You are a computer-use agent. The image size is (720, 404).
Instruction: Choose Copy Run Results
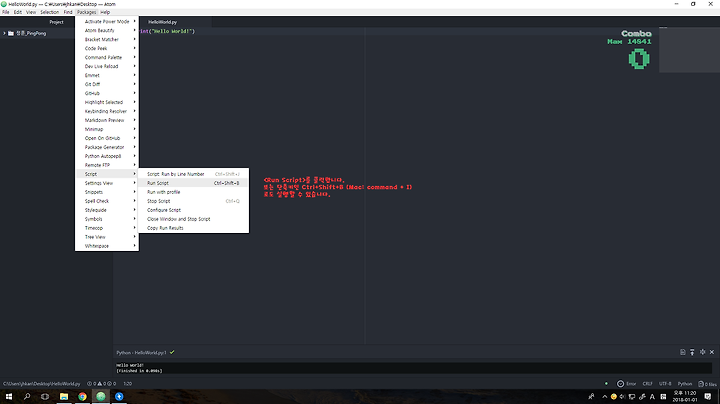click(x=194, y=228)
